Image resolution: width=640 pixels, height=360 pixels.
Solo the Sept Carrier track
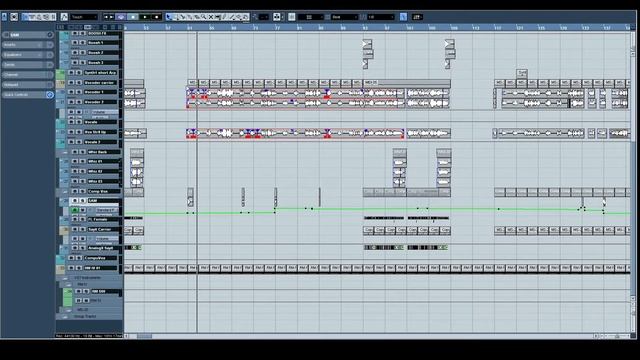click(82, 229)
